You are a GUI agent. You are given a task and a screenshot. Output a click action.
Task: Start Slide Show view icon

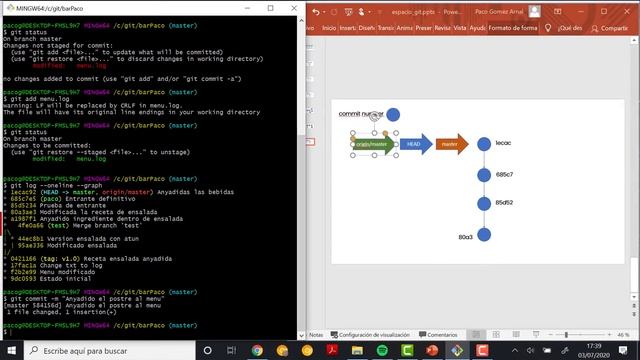click(x=536, y=335)
